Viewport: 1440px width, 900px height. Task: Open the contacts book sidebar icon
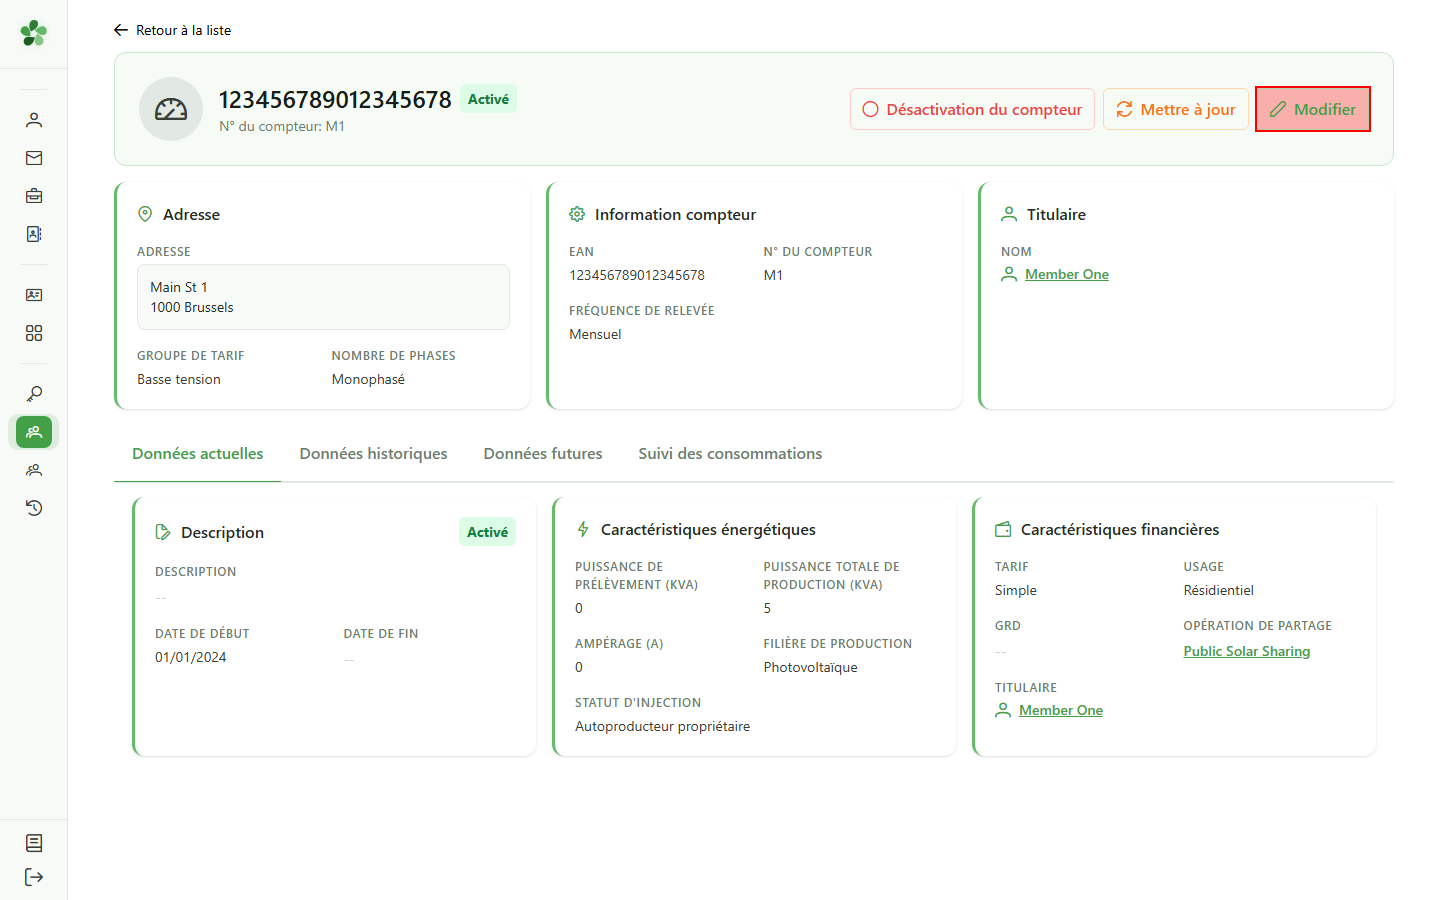tap(34, 234)
